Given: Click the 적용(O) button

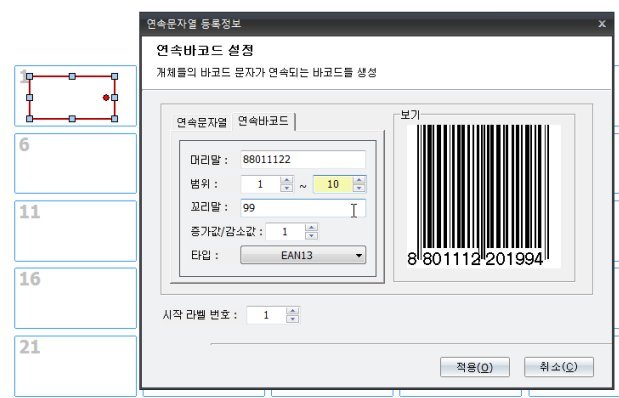Looking at the screenshot, I should (x=475, y=367).
